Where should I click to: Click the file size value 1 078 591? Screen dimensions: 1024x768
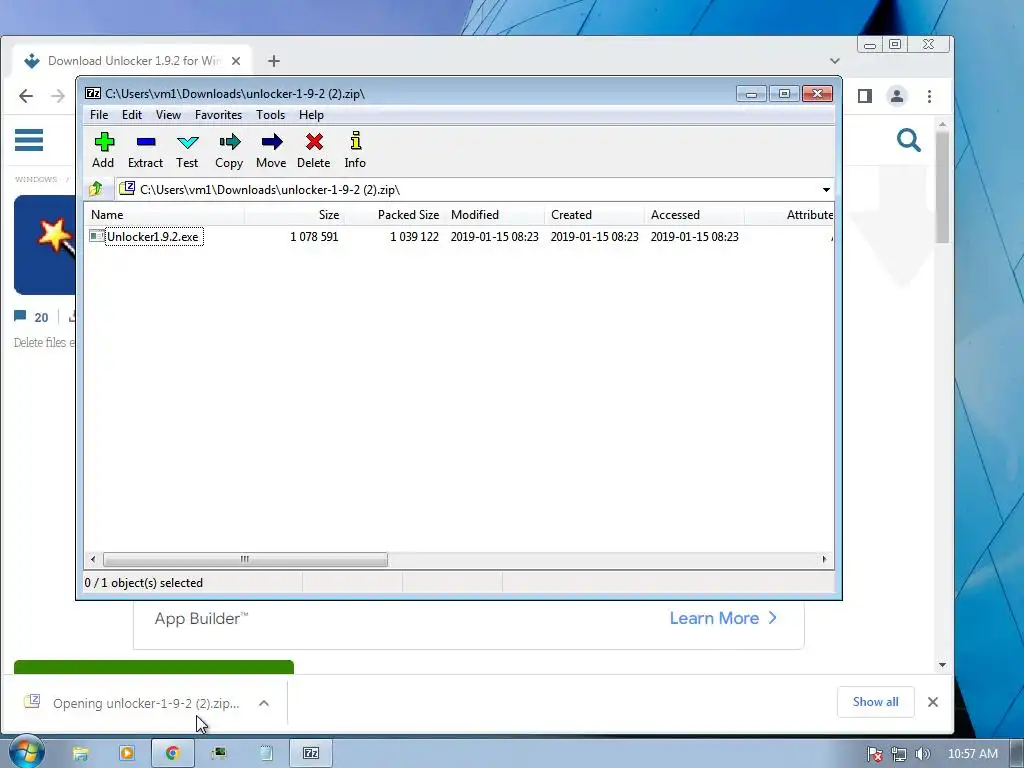pos(314,236)
